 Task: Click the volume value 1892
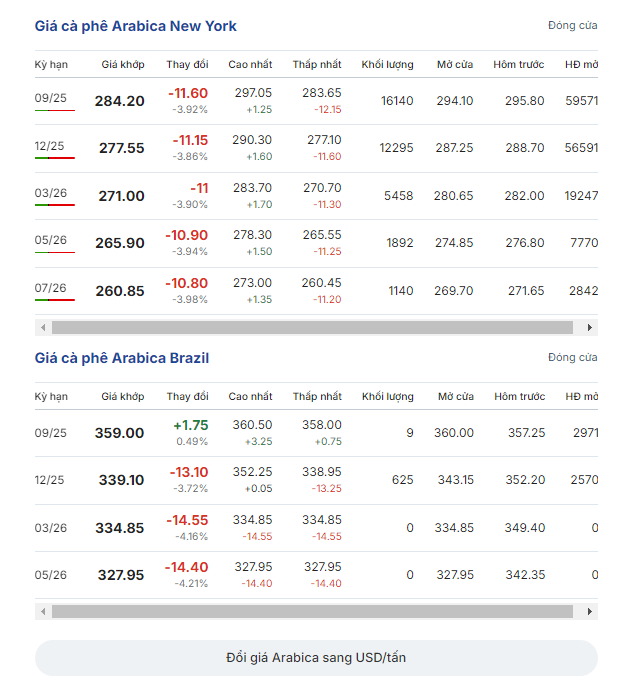pyautogui.click(x=400, y=243)
